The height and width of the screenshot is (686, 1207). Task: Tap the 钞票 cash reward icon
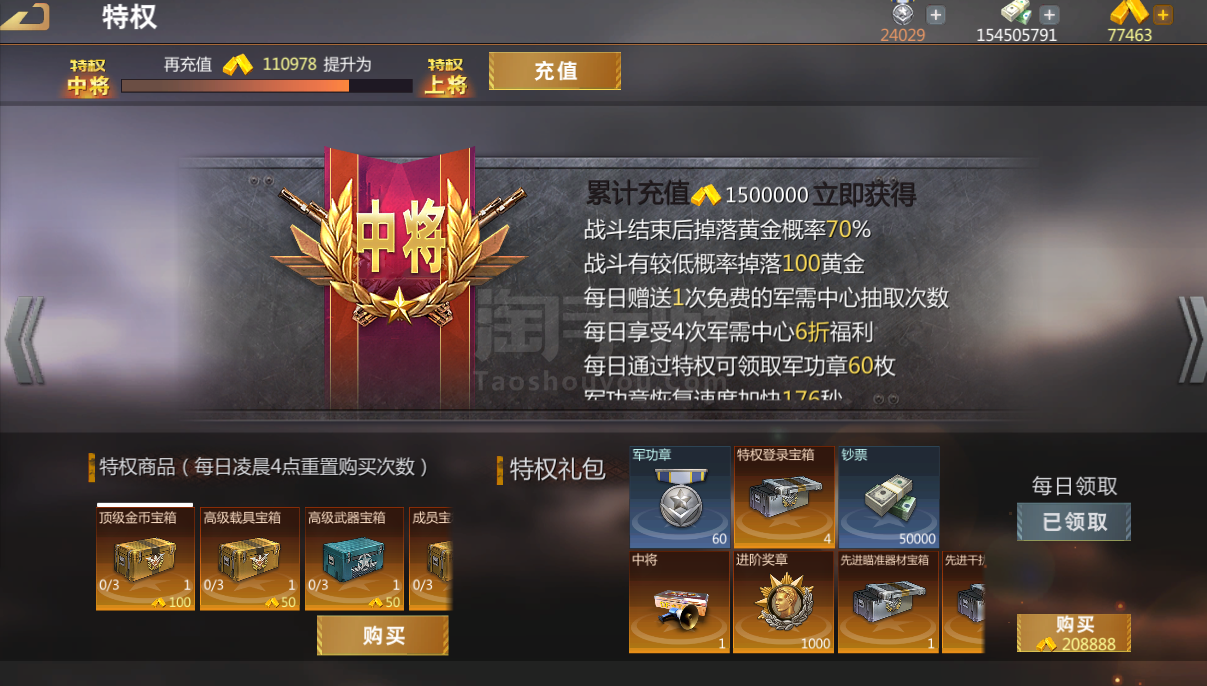pyautogui.click(x=889, y=497)
